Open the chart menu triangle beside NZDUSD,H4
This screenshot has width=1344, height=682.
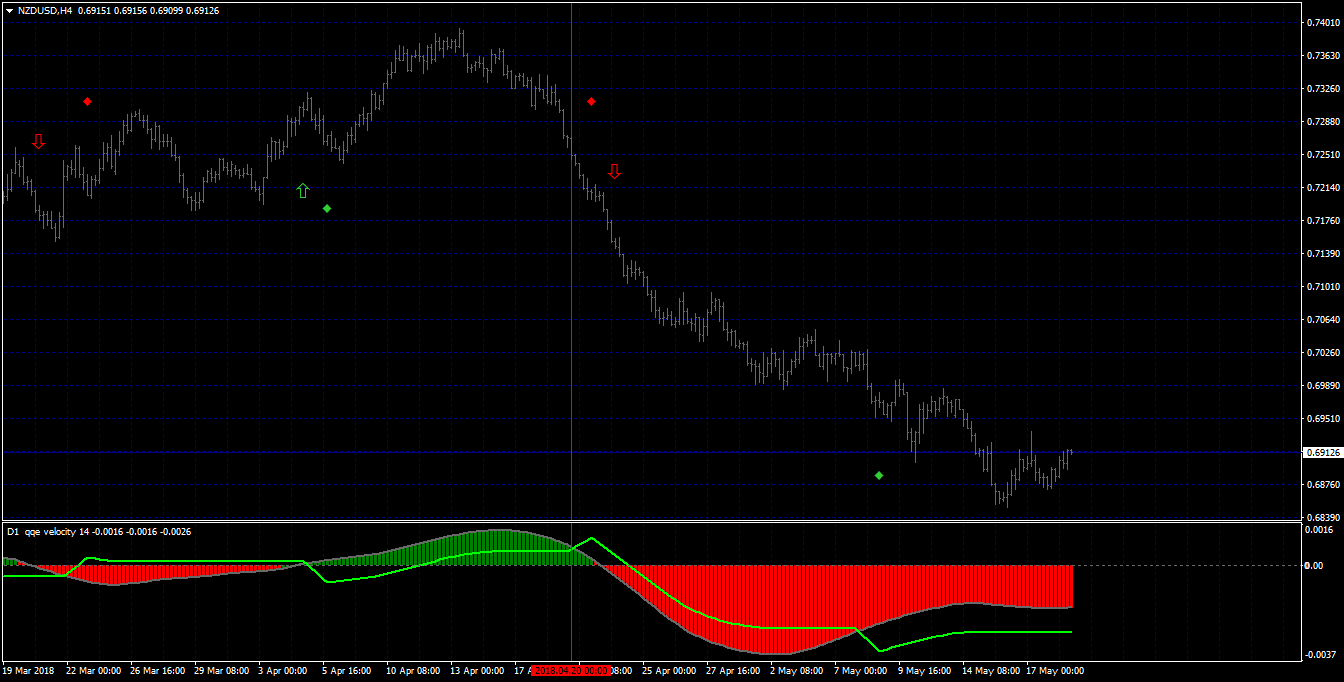click(x=9, y=10)
